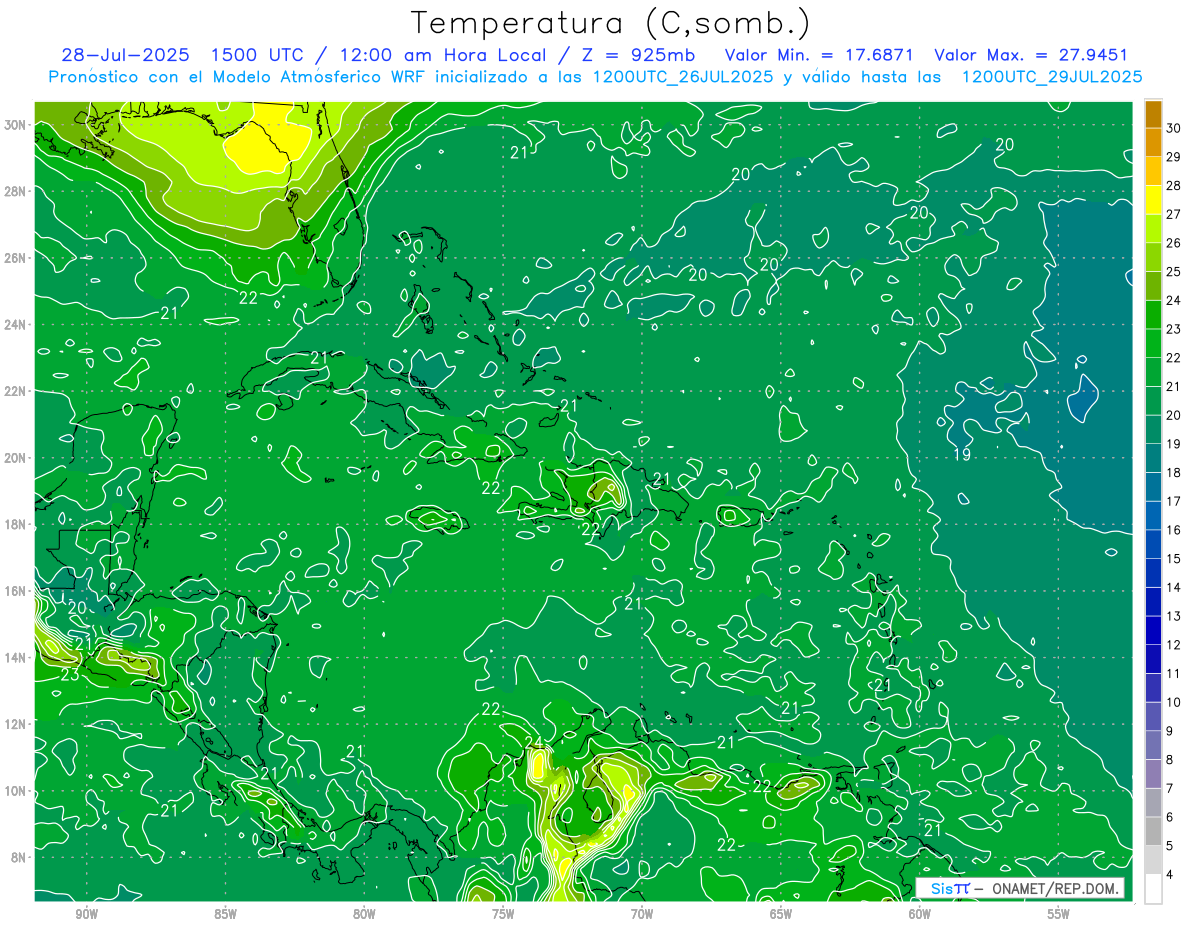Click the "75W" longitude label
The height and width of the screenshot is (927, 1200).
tap(503, 914)
